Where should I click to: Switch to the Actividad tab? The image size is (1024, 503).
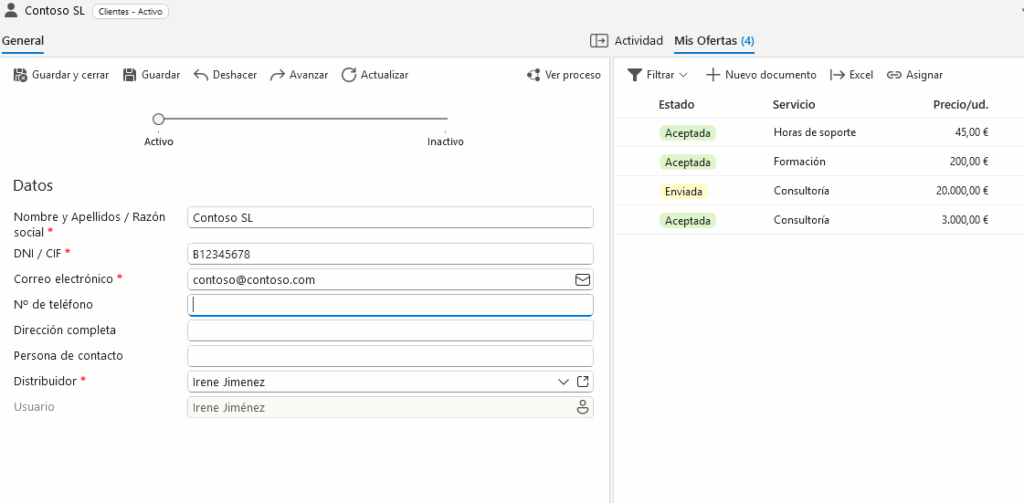click(x=627, y=41)
